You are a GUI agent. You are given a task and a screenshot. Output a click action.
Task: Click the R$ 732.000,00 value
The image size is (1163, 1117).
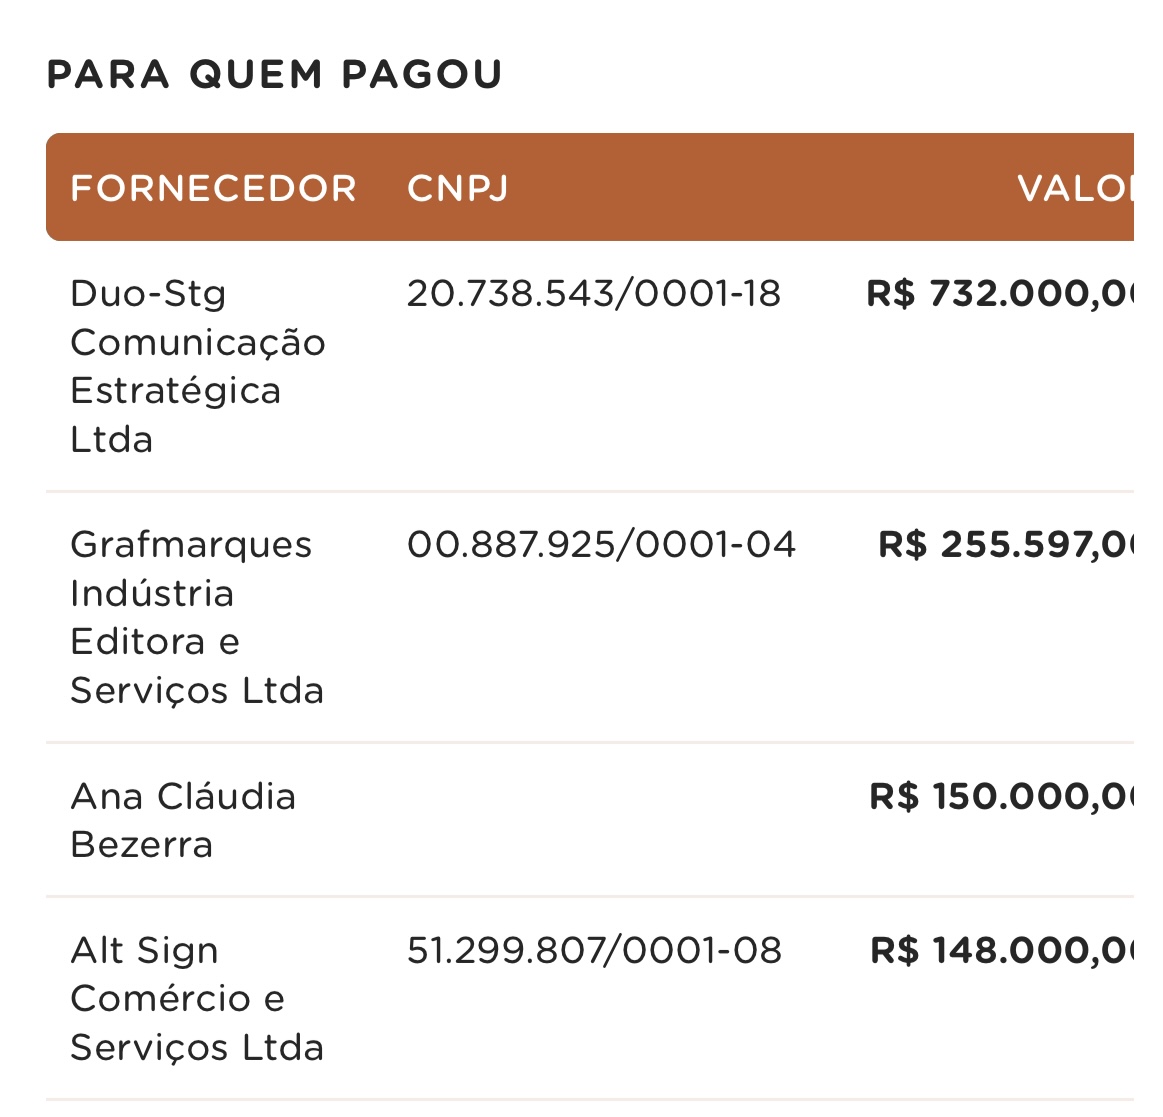[1000, 294]
